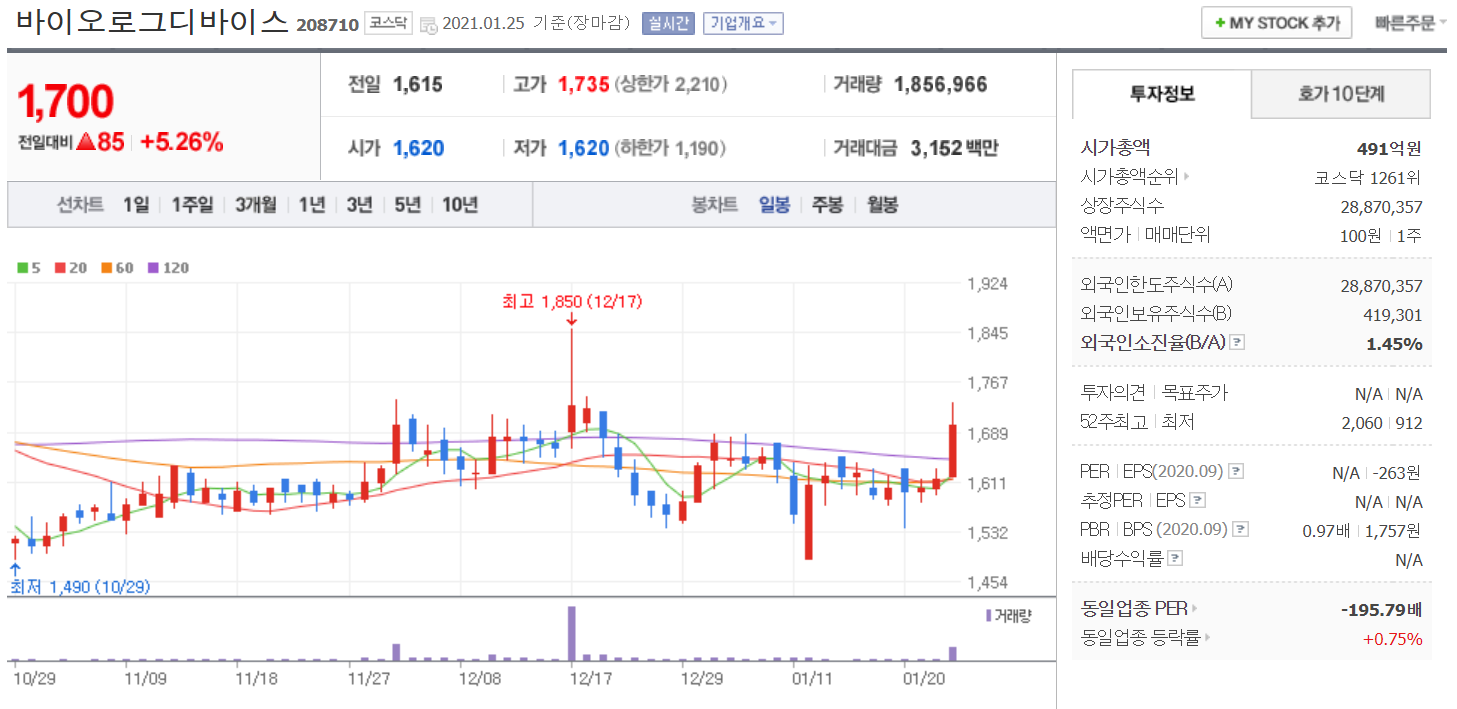Click the calendar icon before the date
Viewport: 1457px width, 709px height.
point(428,24)
